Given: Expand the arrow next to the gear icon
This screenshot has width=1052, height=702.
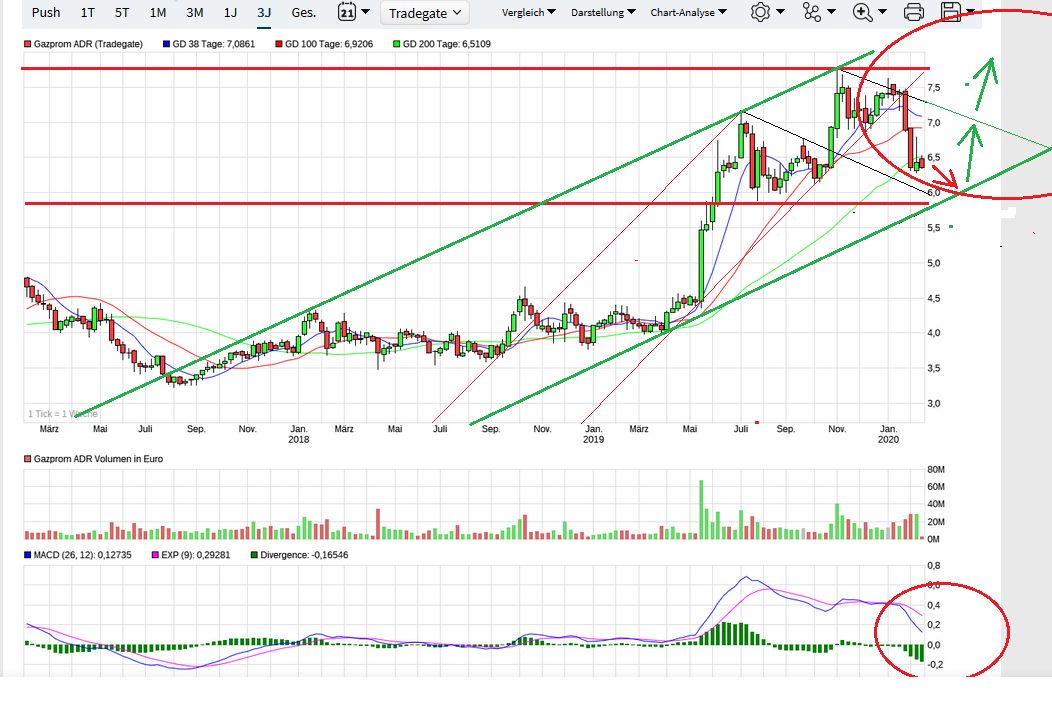Looking at the screenshot, I should [x=780, y=11].
